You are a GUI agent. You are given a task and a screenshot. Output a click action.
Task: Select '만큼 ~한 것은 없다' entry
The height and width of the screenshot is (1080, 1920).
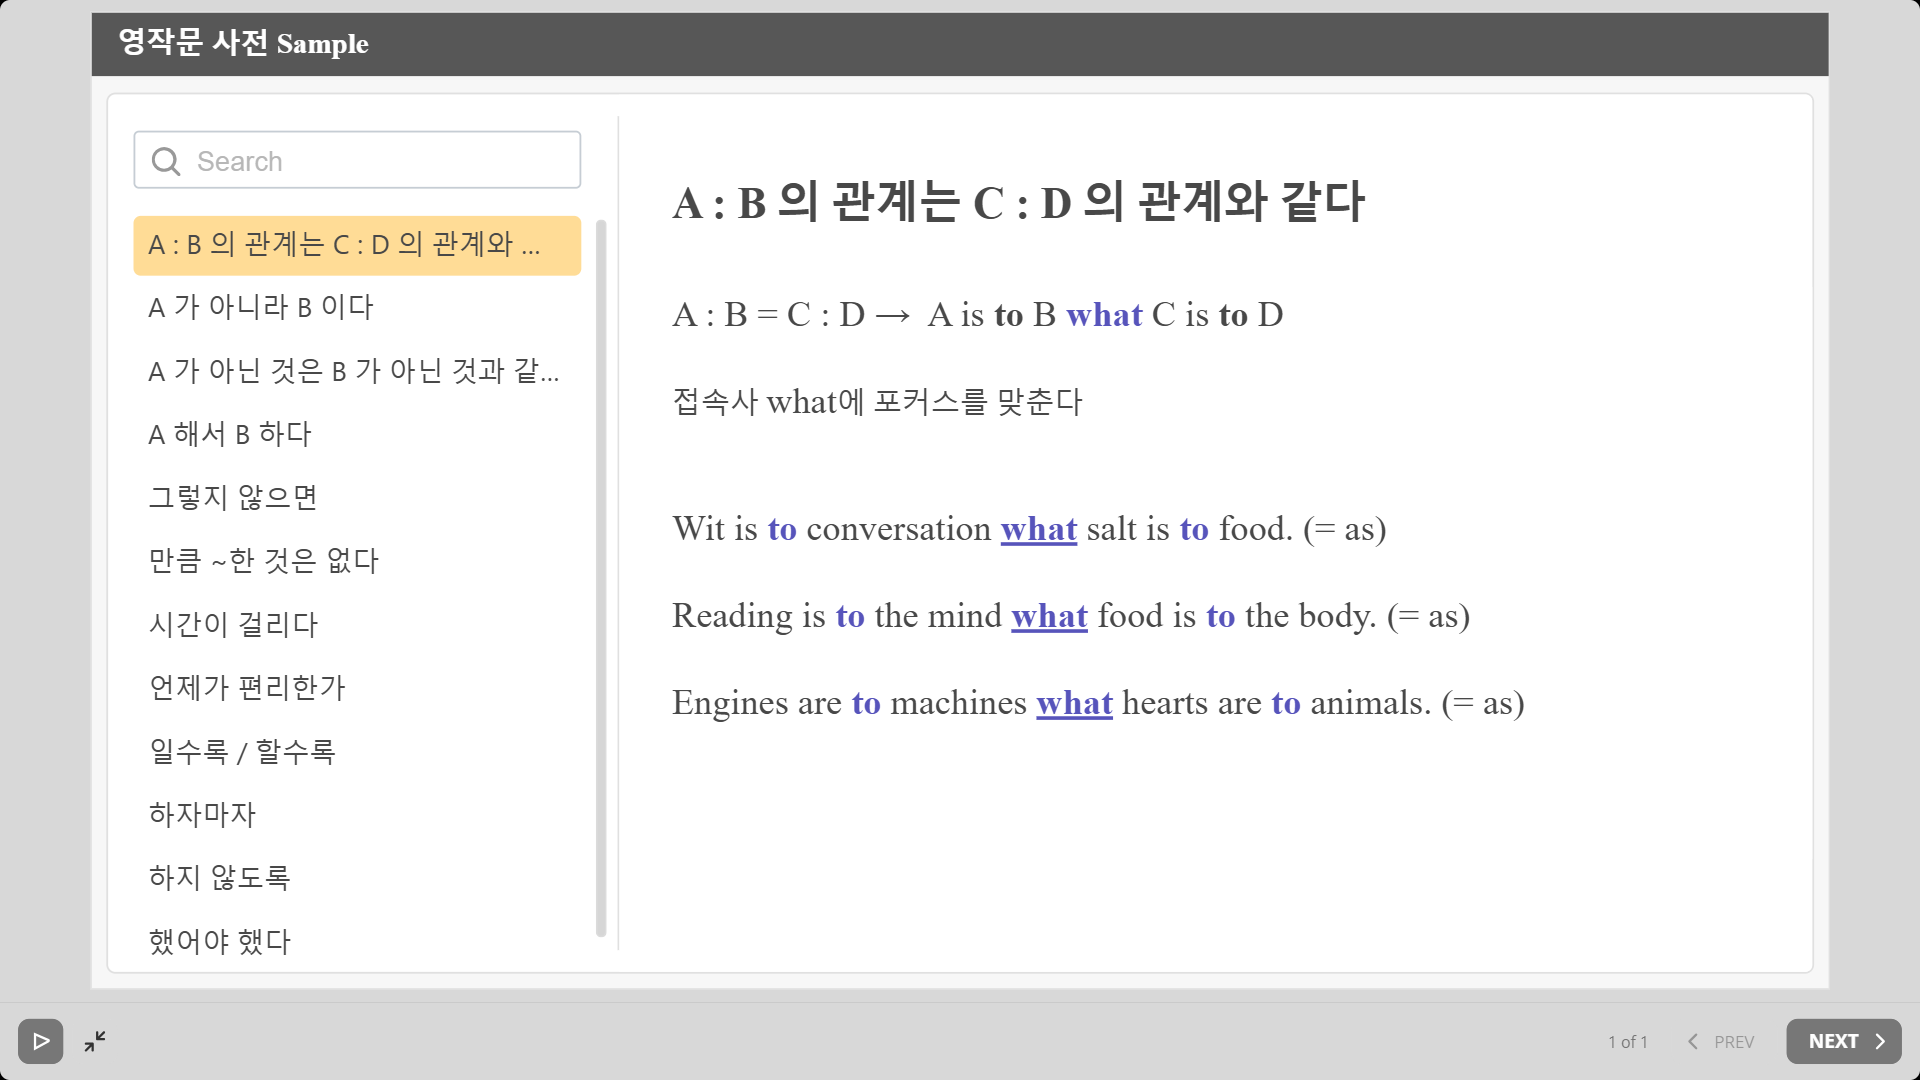357,560
